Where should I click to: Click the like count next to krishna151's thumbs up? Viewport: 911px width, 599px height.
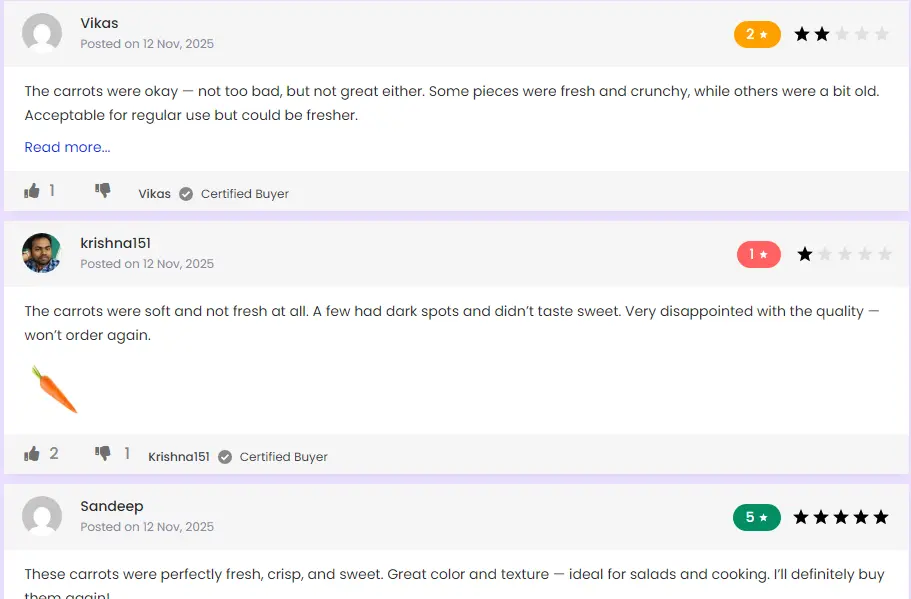(x=56, y=453)
